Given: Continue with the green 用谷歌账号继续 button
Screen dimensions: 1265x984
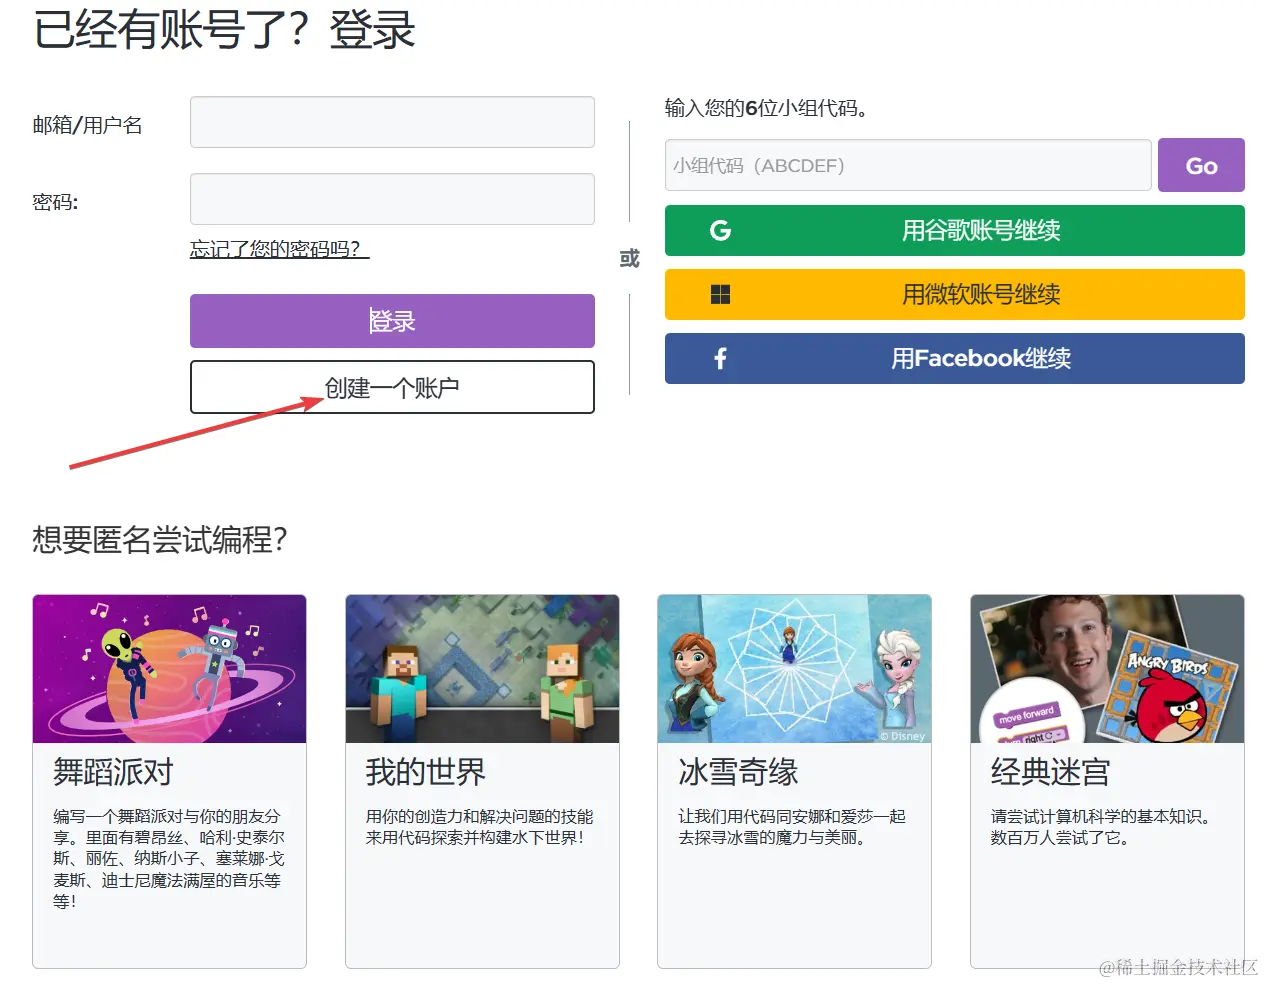Looking at the screenshot, I should (954, 230).
